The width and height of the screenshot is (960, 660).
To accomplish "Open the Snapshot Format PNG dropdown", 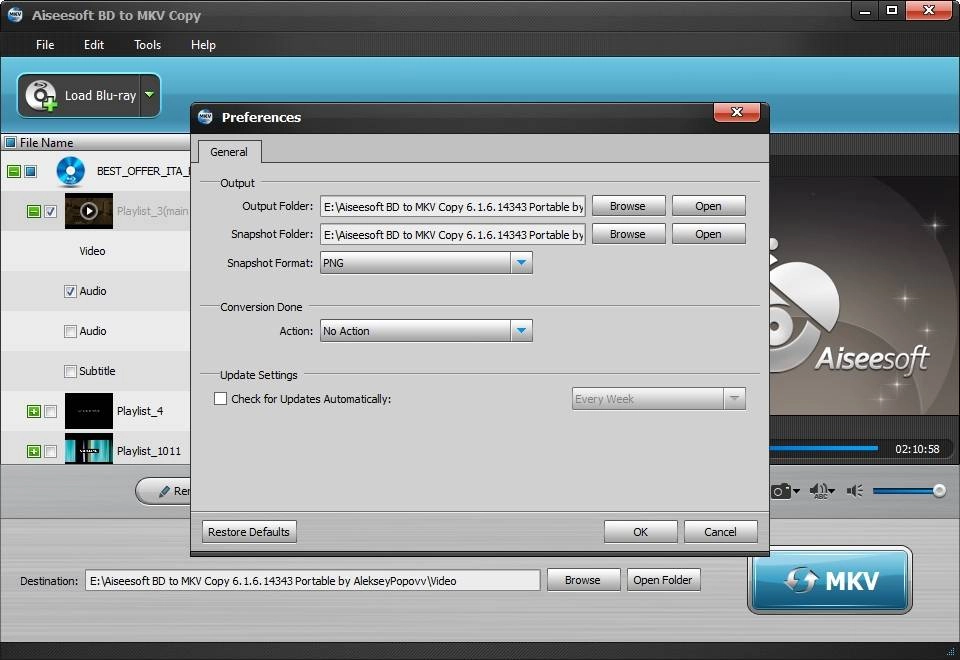I will [426, 263].
